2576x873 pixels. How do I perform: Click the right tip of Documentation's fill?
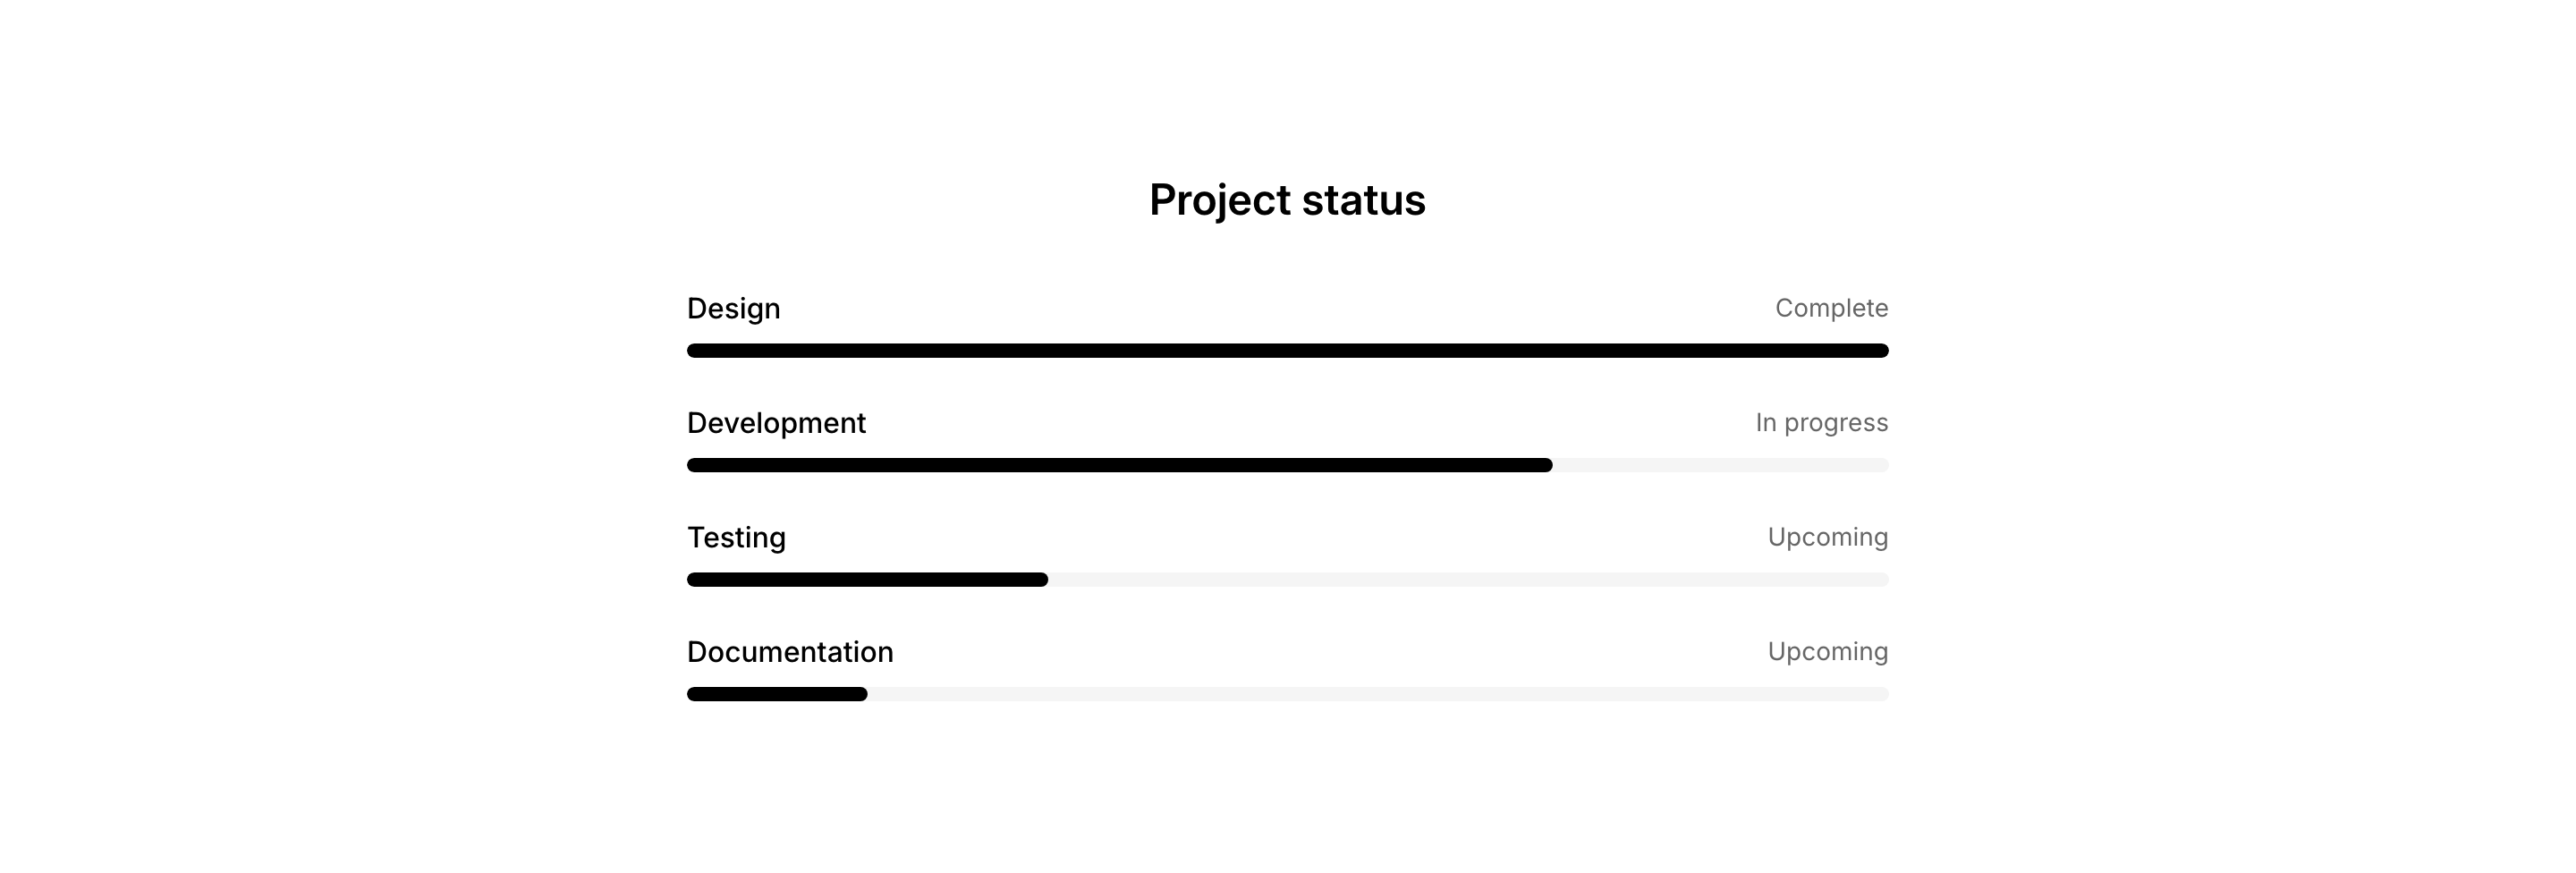(x=861, y=695)
